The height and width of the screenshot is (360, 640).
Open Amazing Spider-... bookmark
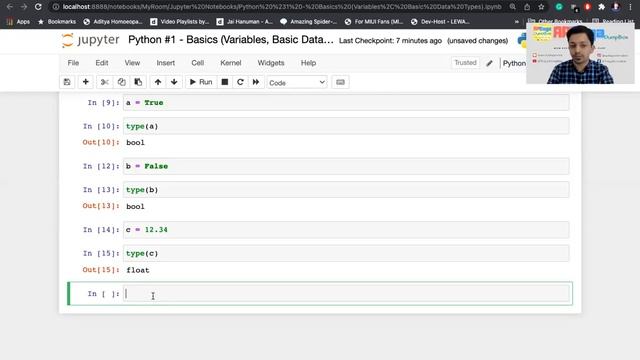click(308, 22)
